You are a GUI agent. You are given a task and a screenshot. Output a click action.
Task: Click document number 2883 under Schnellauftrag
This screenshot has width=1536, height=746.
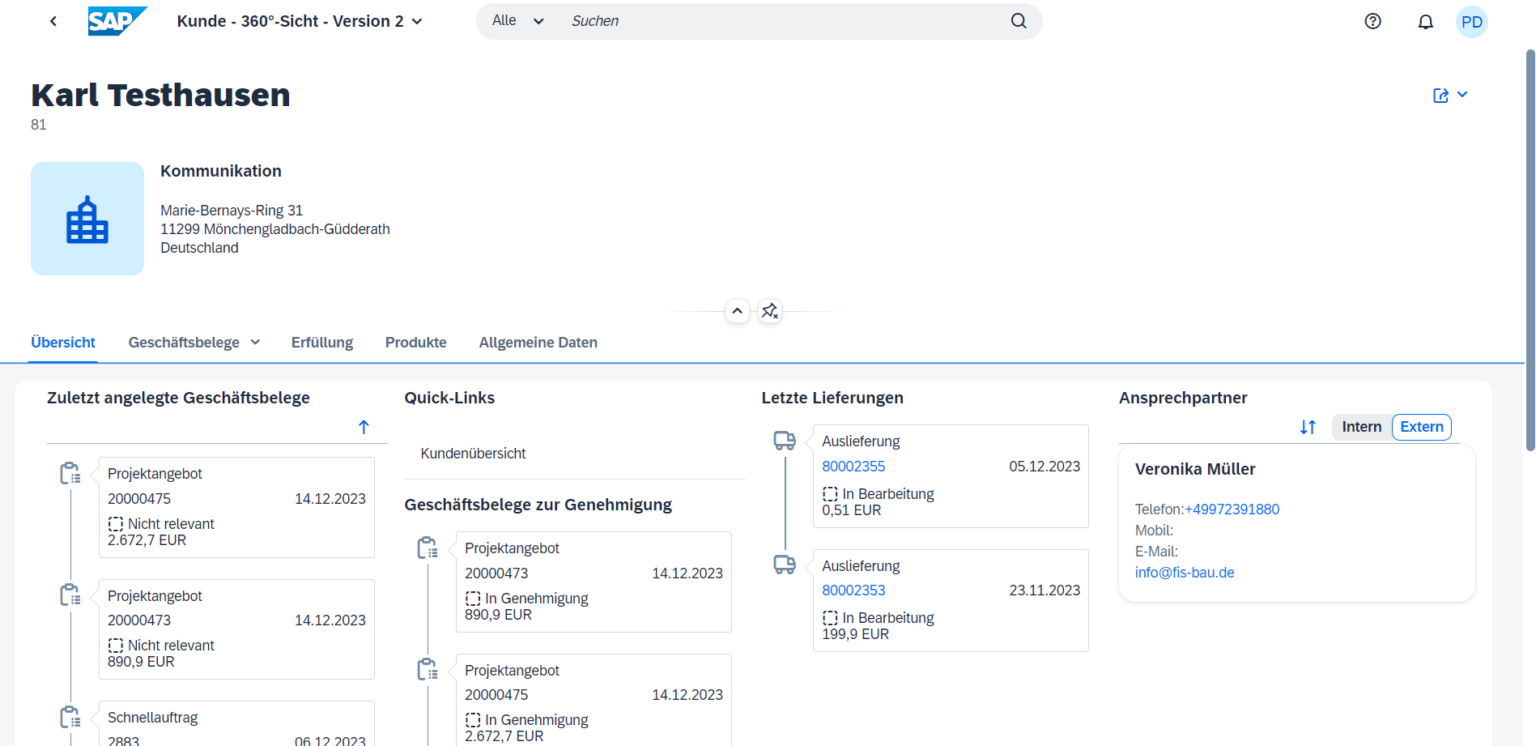(124, 742)
